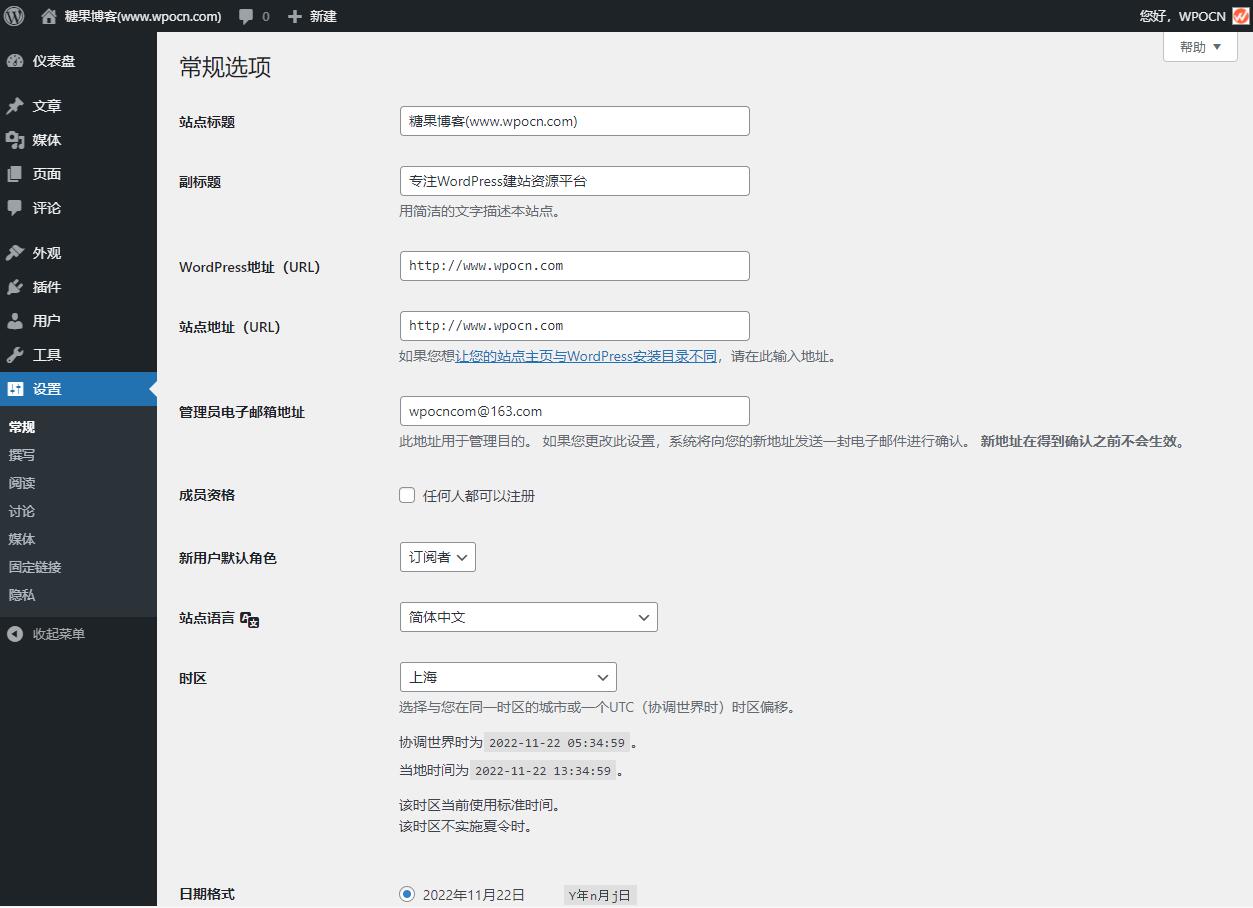Click the 副标题 input field

pos(575,181)
